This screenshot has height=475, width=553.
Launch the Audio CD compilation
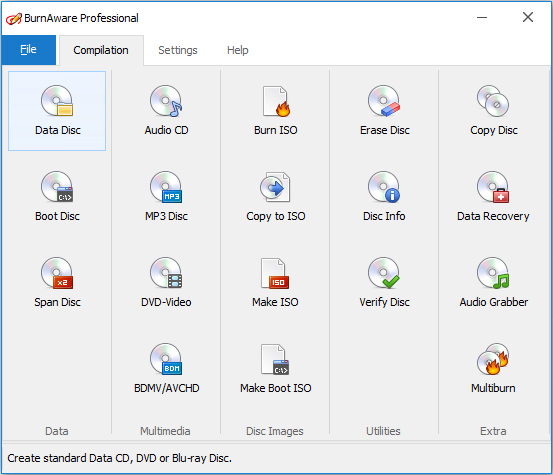(166, 111)
